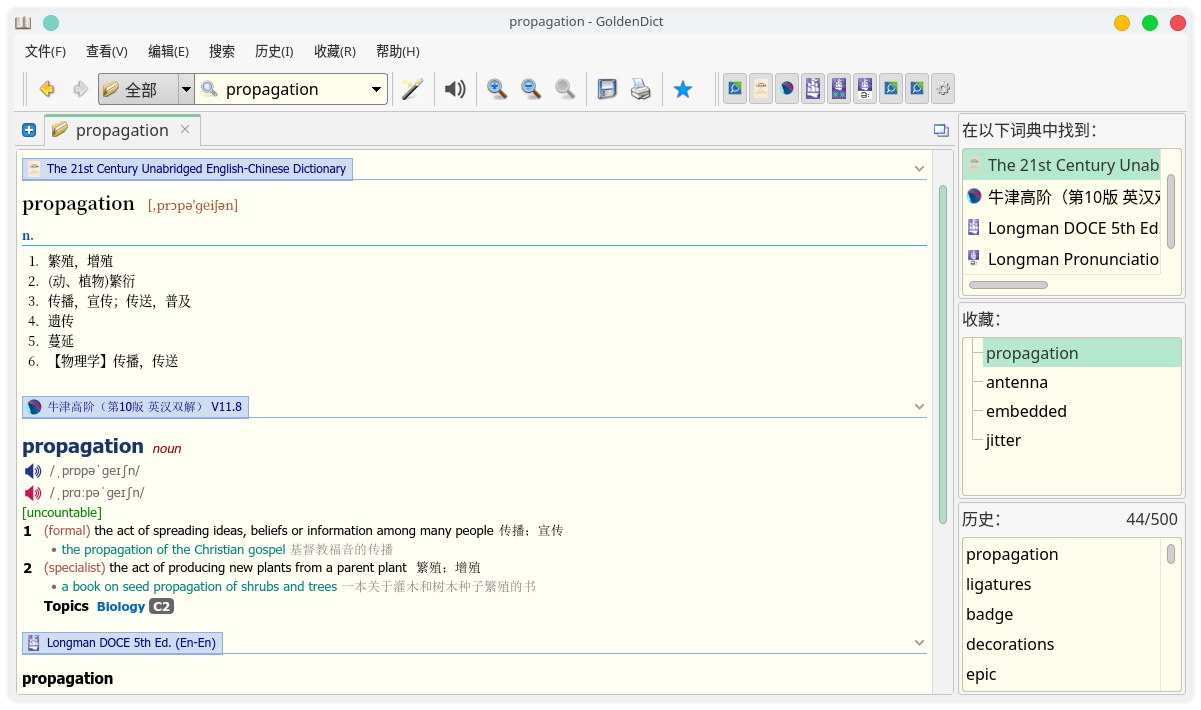Toggle the Longman ship icon with teal pattern
The width and height of the screenshot is (1201, 710).
pyautogui.click(x=839, y=89)
